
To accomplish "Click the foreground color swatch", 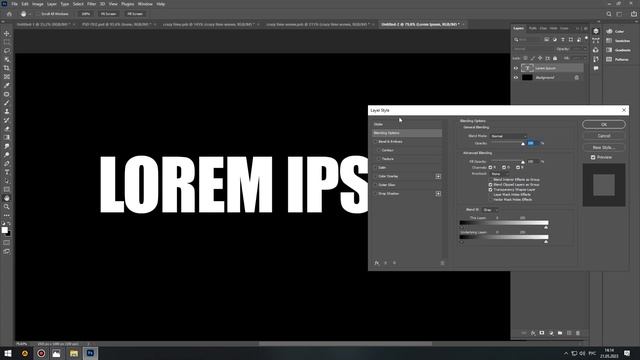I will coord(4,230).
